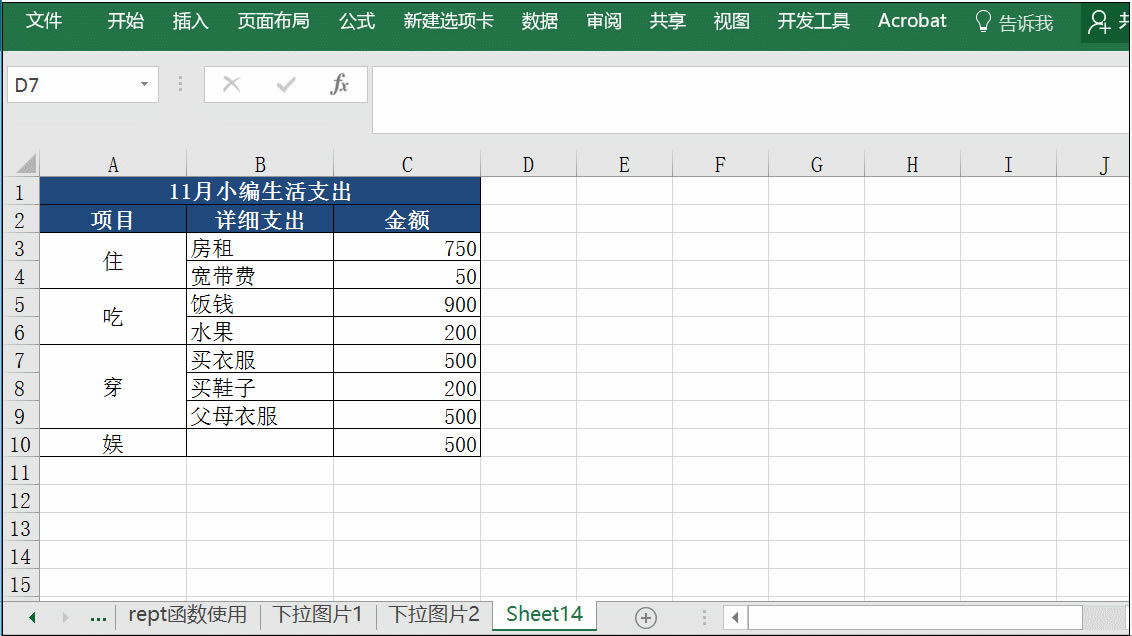The width and height of the screenshot is (1132, 636).
Task: Select column C by clicking its header
Action: [406, 163]
